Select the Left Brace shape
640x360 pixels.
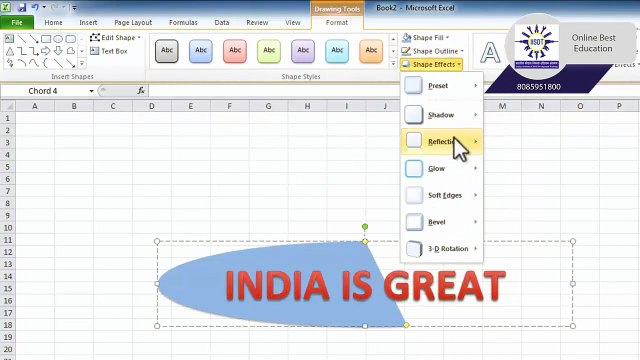click(x=46, y=63)
